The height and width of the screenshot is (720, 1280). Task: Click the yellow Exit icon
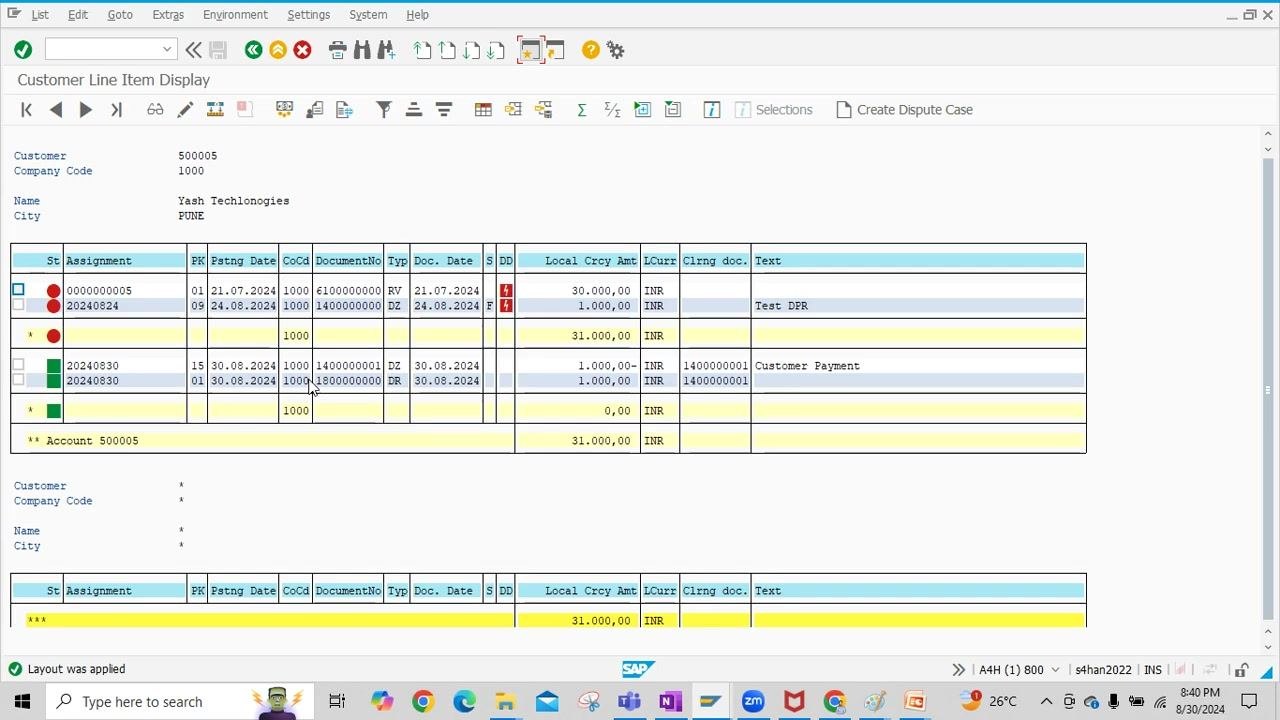point(278,50)
